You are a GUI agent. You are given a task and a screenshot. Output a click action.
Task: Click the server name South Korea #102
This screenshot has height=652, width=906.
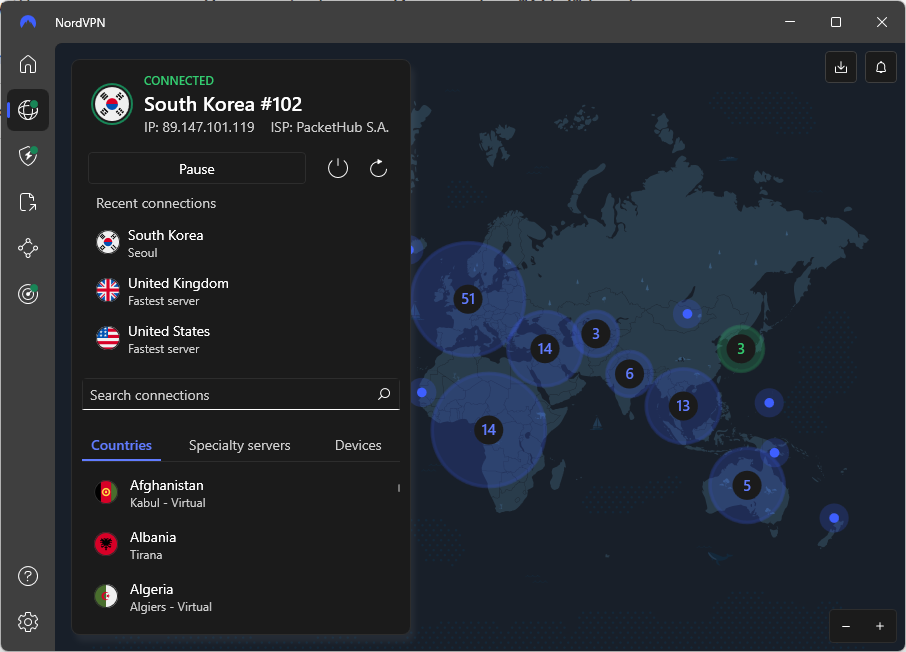pyautogui.click(x=223, y=104)
